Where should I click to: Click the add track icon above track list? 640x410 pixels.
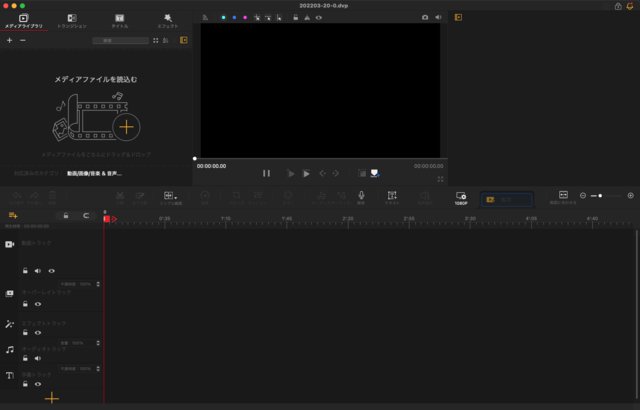(14, 215)
